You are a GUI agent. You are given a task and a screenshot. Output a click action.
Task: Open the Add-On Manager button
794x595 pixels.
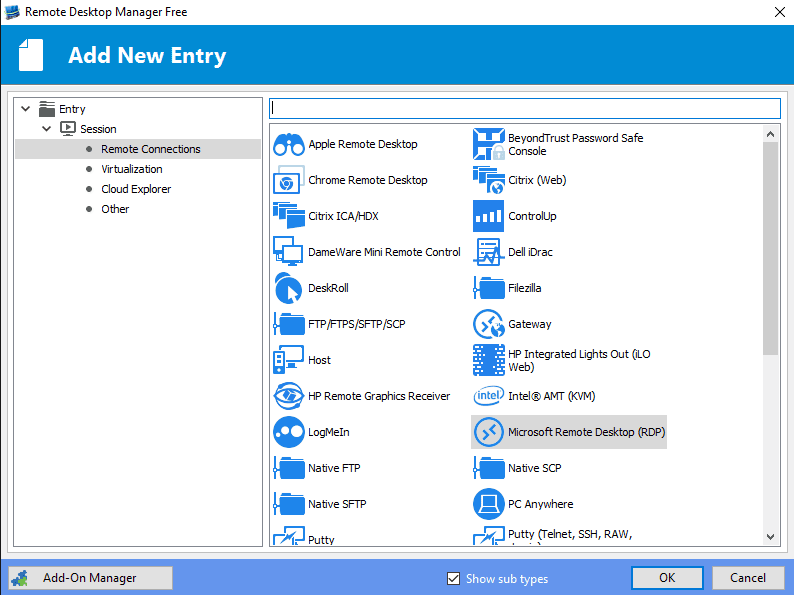tap(90, 578)
